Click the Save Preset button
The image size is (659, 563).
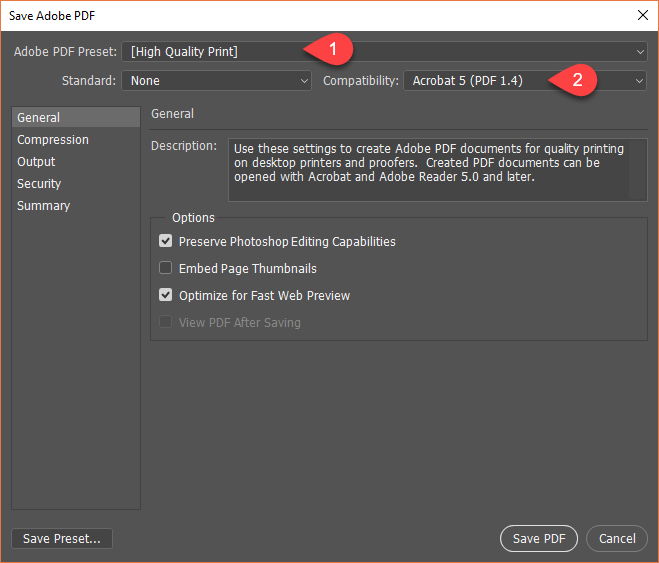coord(62,539)
